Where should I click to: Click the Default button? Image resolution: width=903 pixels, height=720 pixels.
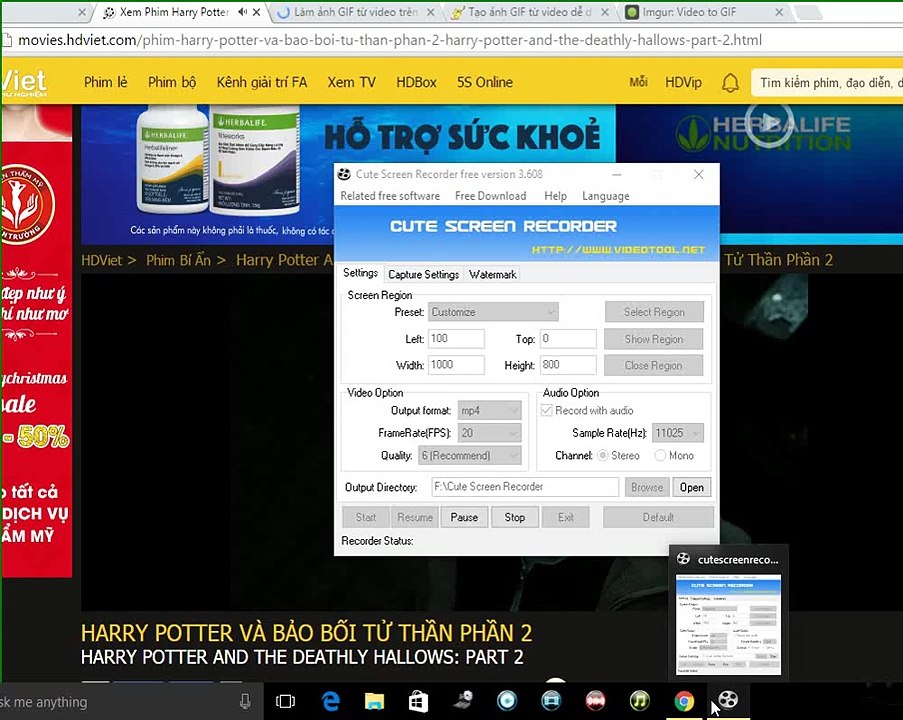click(x=658, y=517)
